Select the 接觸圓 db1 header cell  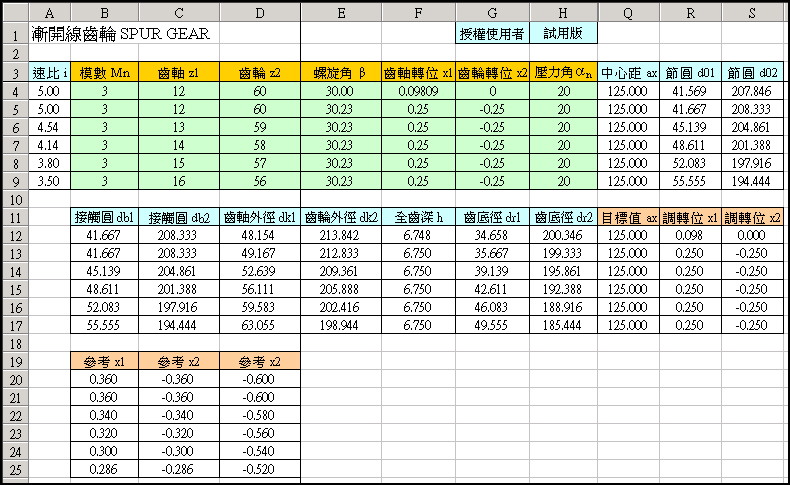point(104,218)
